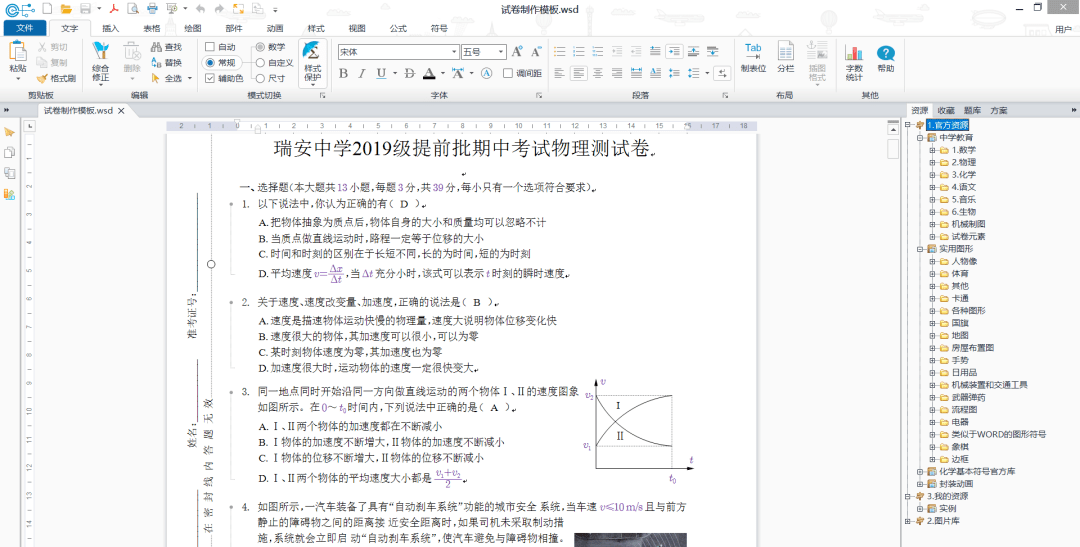The width and height of the screenshot is (1080, 547).
Task: Open the 字数统计 word count tool
Action: 854,61
